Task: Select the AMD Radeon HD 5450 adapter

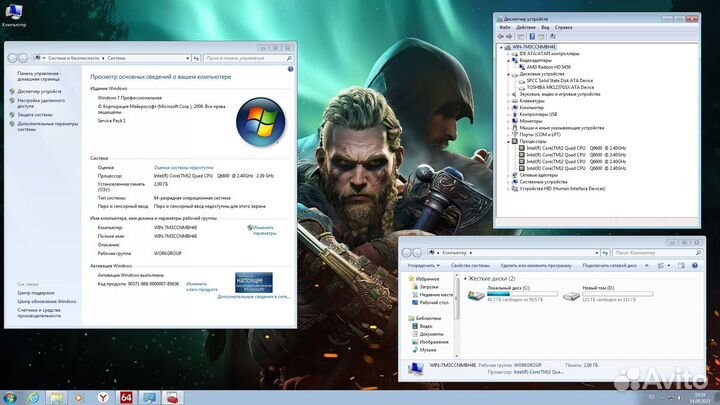Action: tap(548, 67)
